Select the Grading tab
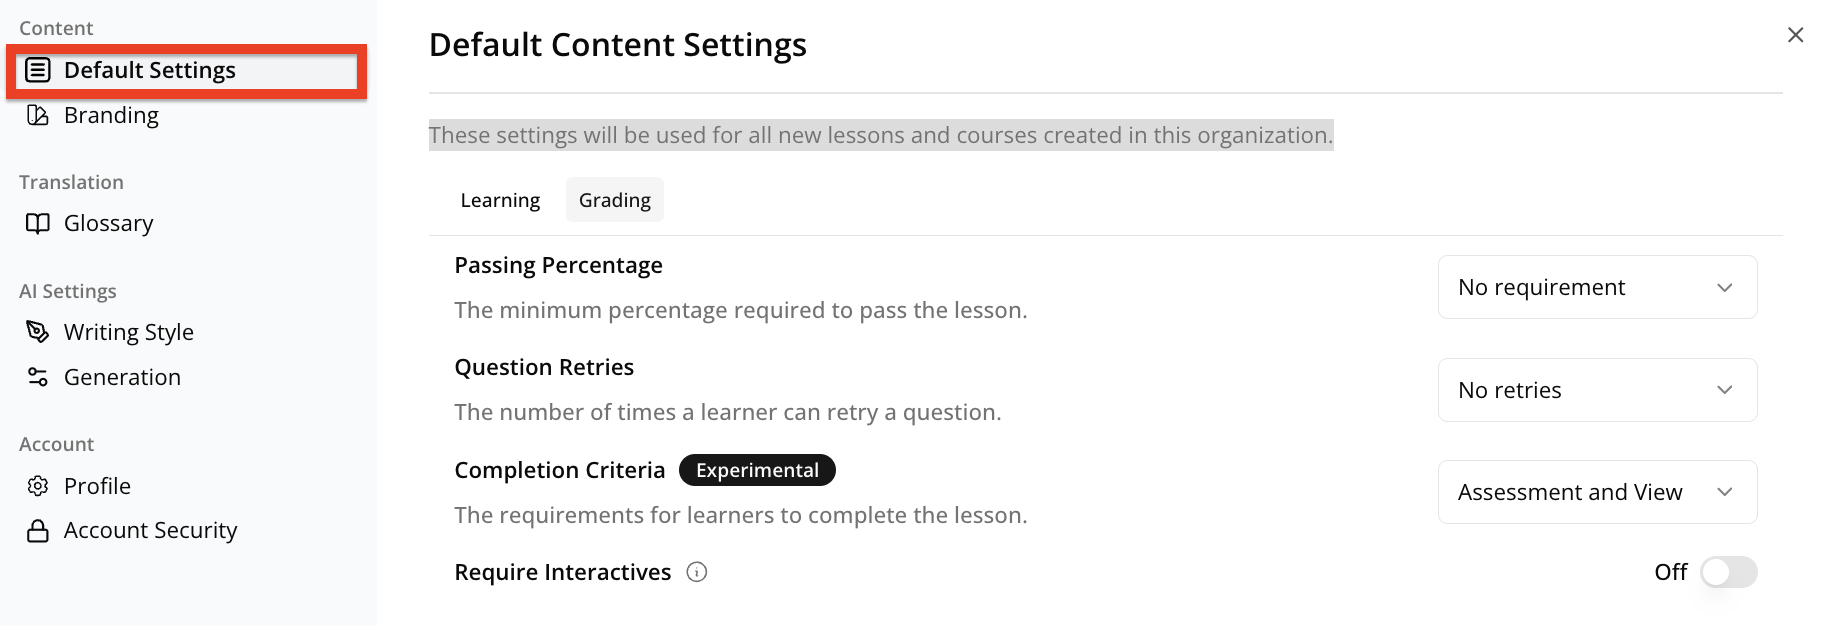 click(615, 200)
